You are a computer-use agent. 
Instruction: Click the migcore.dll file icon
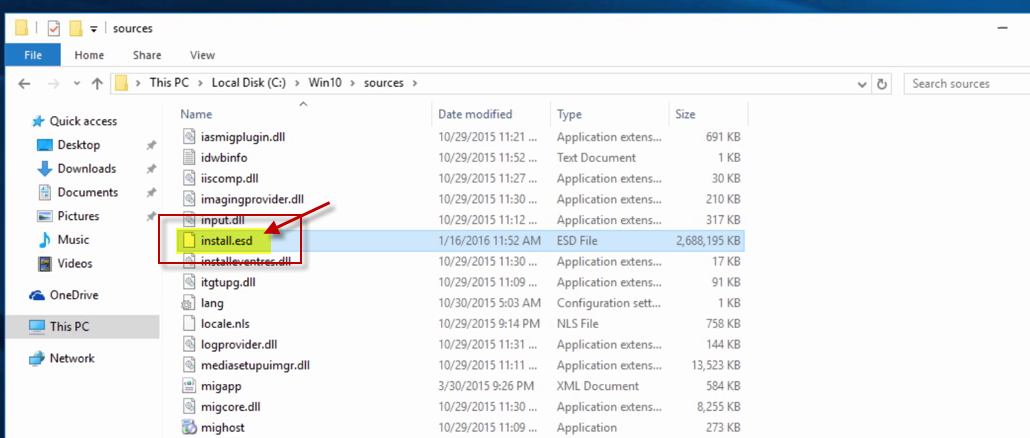click(x=189, y=407)
